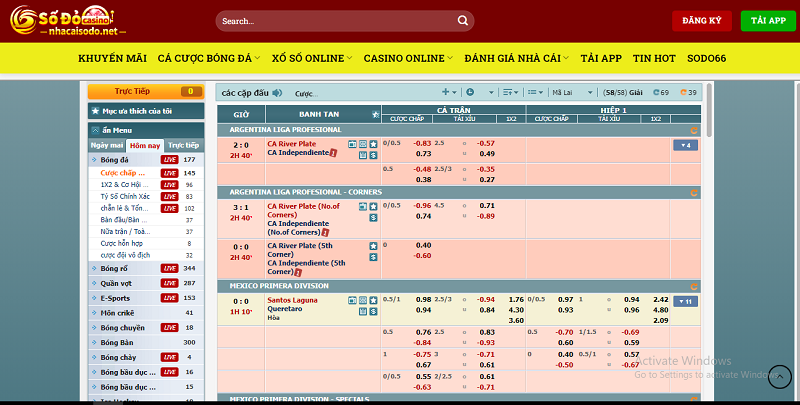Open the favorites star Mục ưa thích của tôi
The height and width of the screenshot is (405, 800).
[x=95, y=110]
